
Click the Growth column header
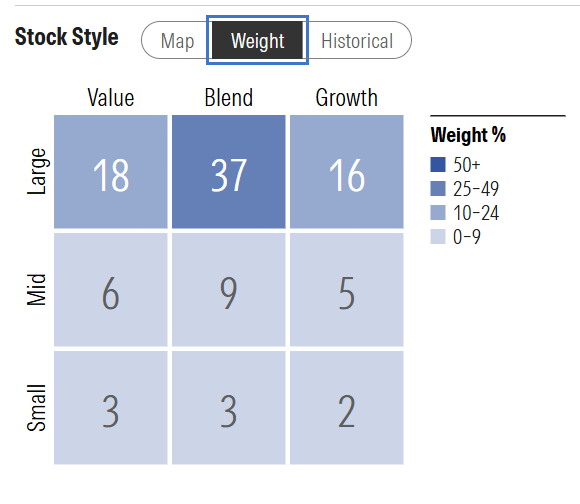pyautogui.click(x=347, y=98)
